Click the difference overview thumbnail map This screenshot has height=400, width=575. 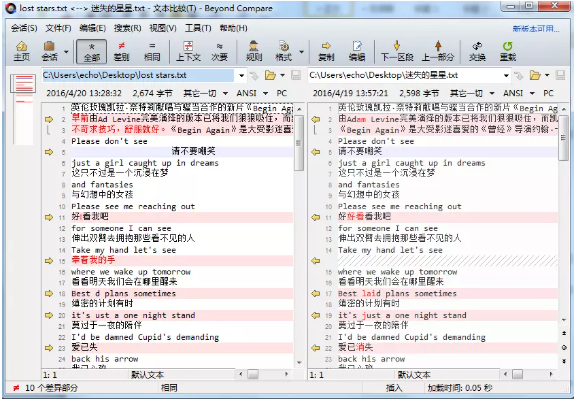[24, 109]
